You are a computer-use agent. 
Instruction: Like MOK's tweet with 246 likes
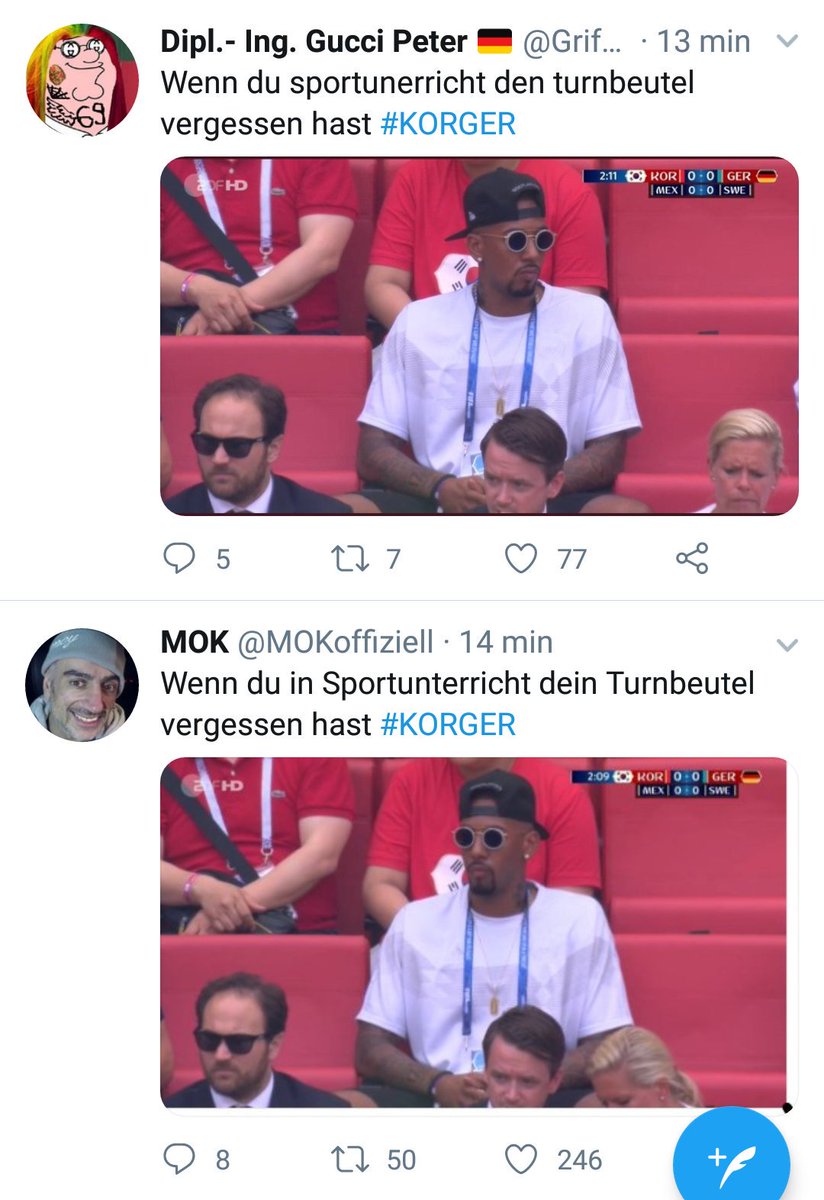tap(520, 1159)
